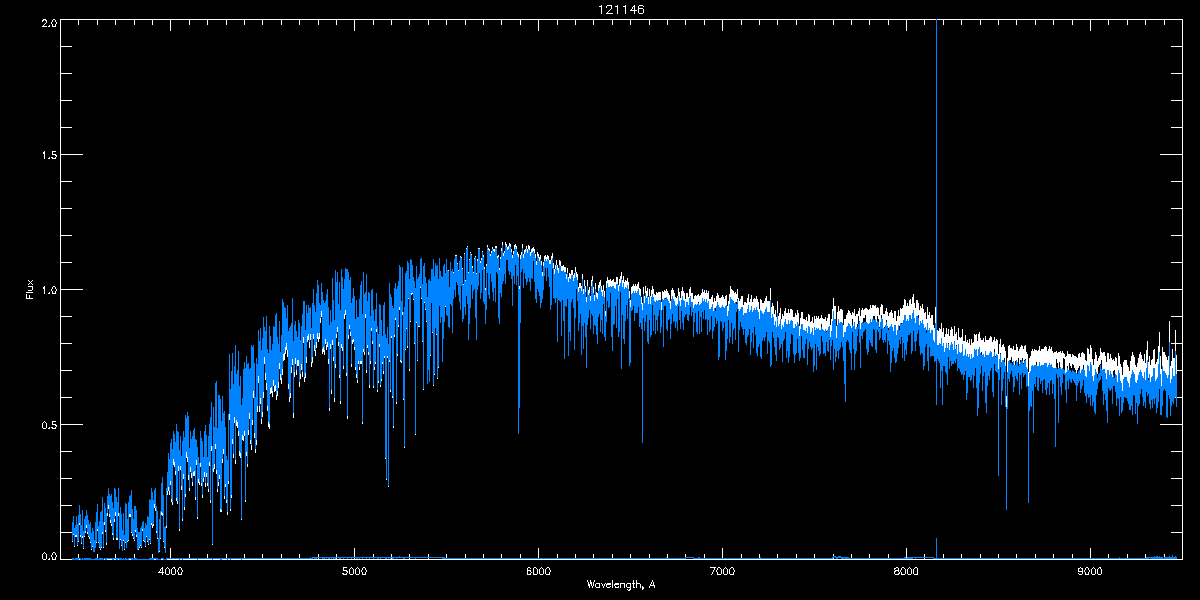Select the 7000 x-axis tick label
Image resolution: width=1200 pixels, height=600 pixels.
722,572
